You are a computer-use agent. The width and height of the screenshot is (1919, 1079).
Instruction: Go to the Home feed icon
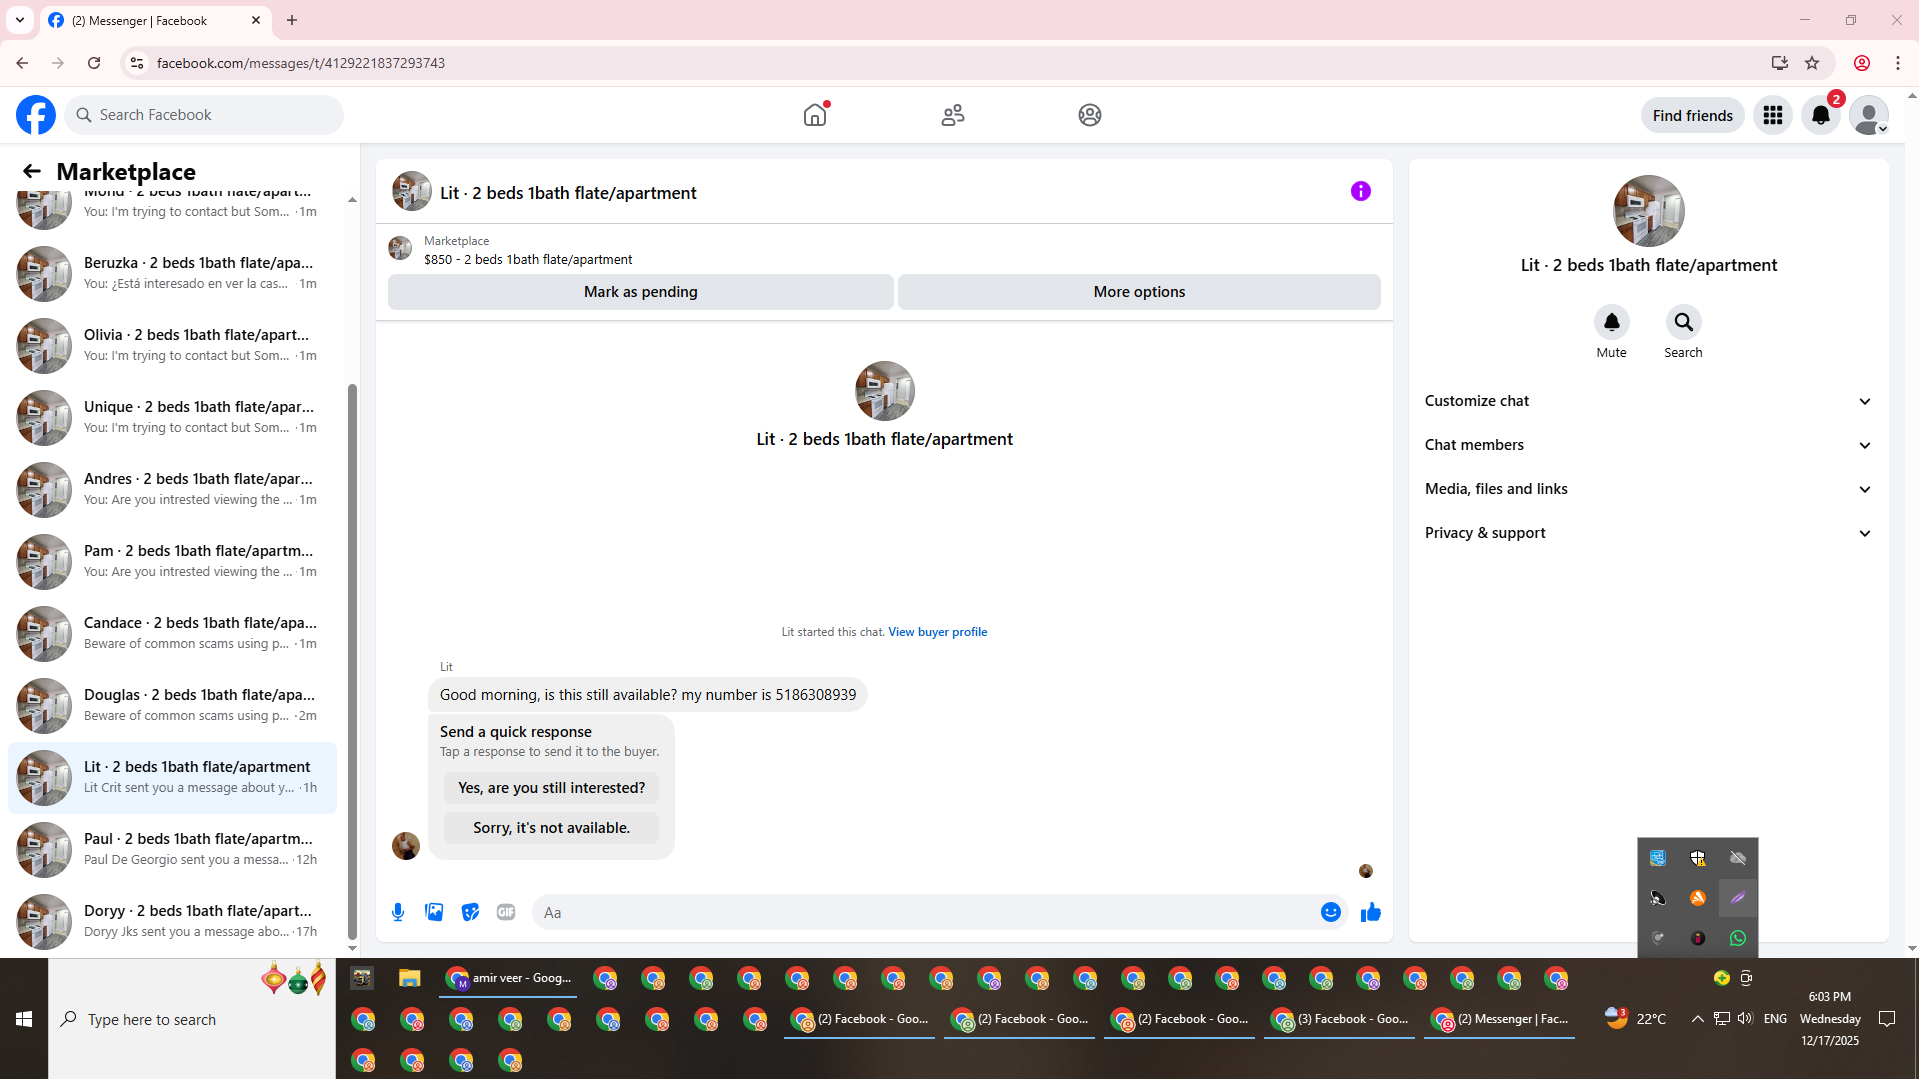click(815, 115)
